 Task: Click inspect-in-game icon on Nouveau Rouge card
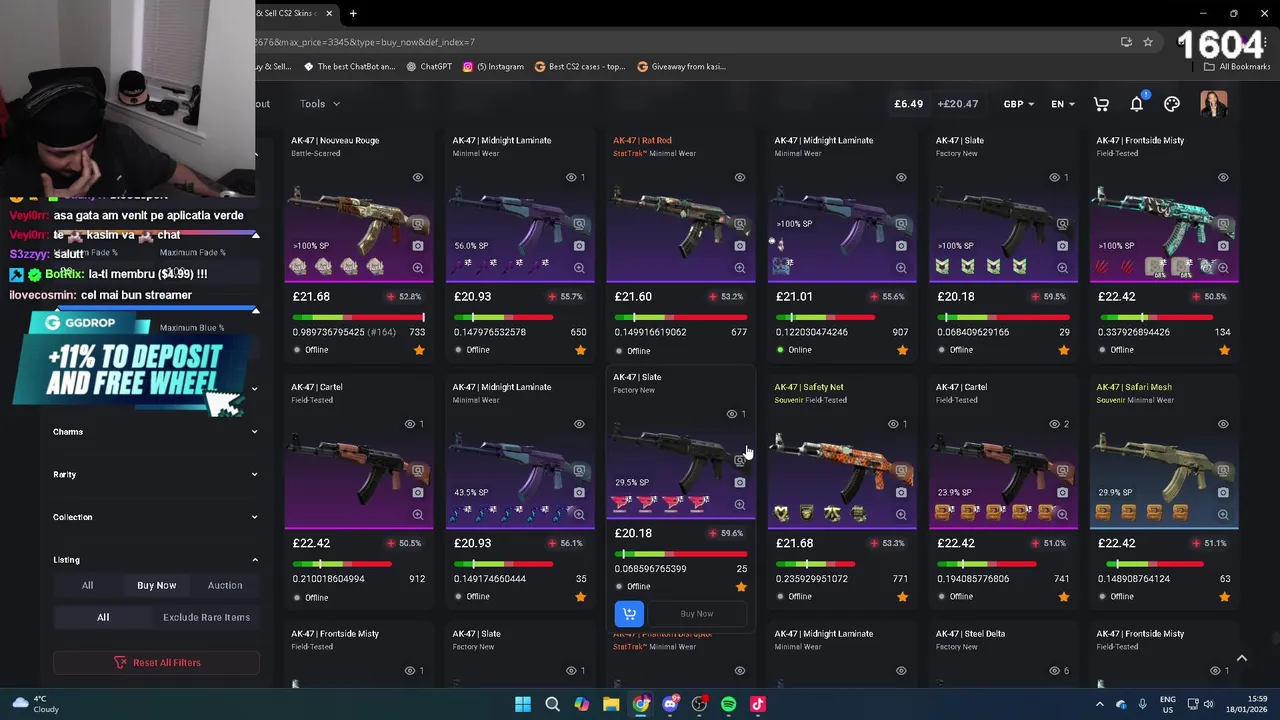pos(418,224)
